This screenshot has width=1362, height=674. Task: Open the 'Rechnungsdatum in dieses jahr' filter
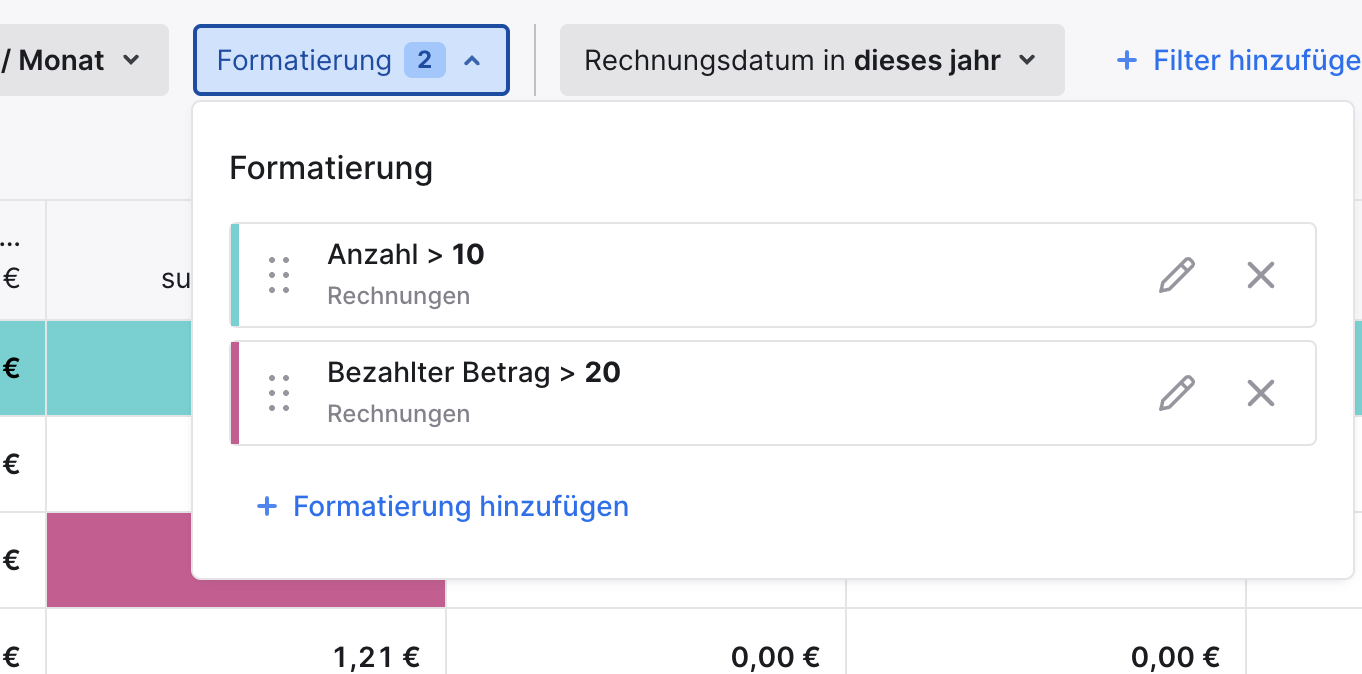[x=811, y=61]
